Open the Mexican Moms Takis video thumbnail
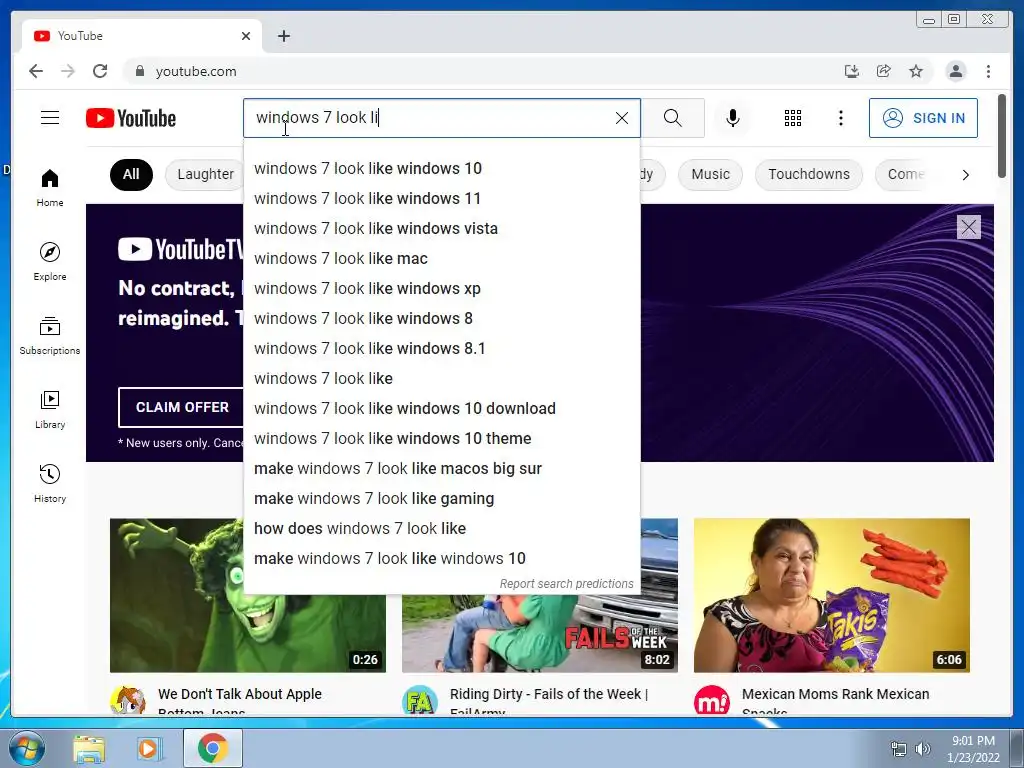This screenshot has height=768, width=1024. click(831, 595)
